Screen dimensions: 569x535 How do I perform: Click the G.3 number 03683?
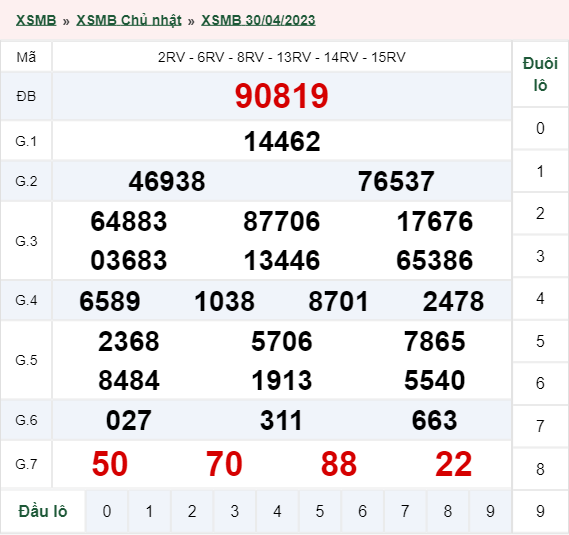pos(129,260)
